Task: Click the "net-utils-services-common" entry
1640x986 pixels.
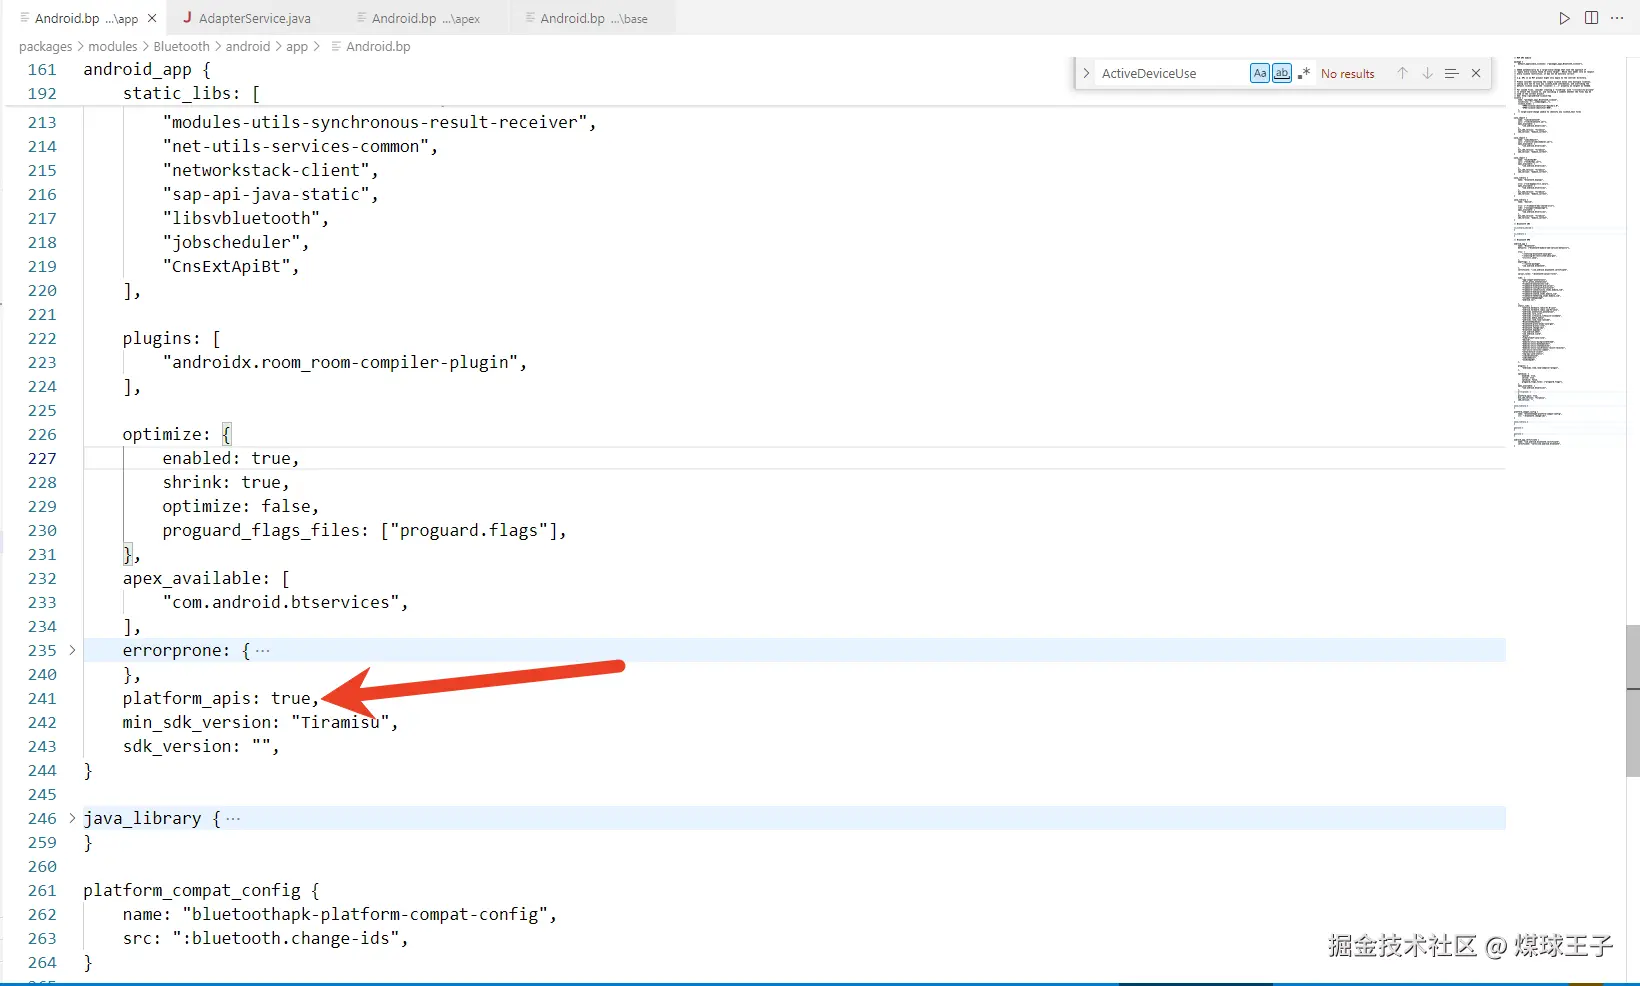Action: coord(300,146)
